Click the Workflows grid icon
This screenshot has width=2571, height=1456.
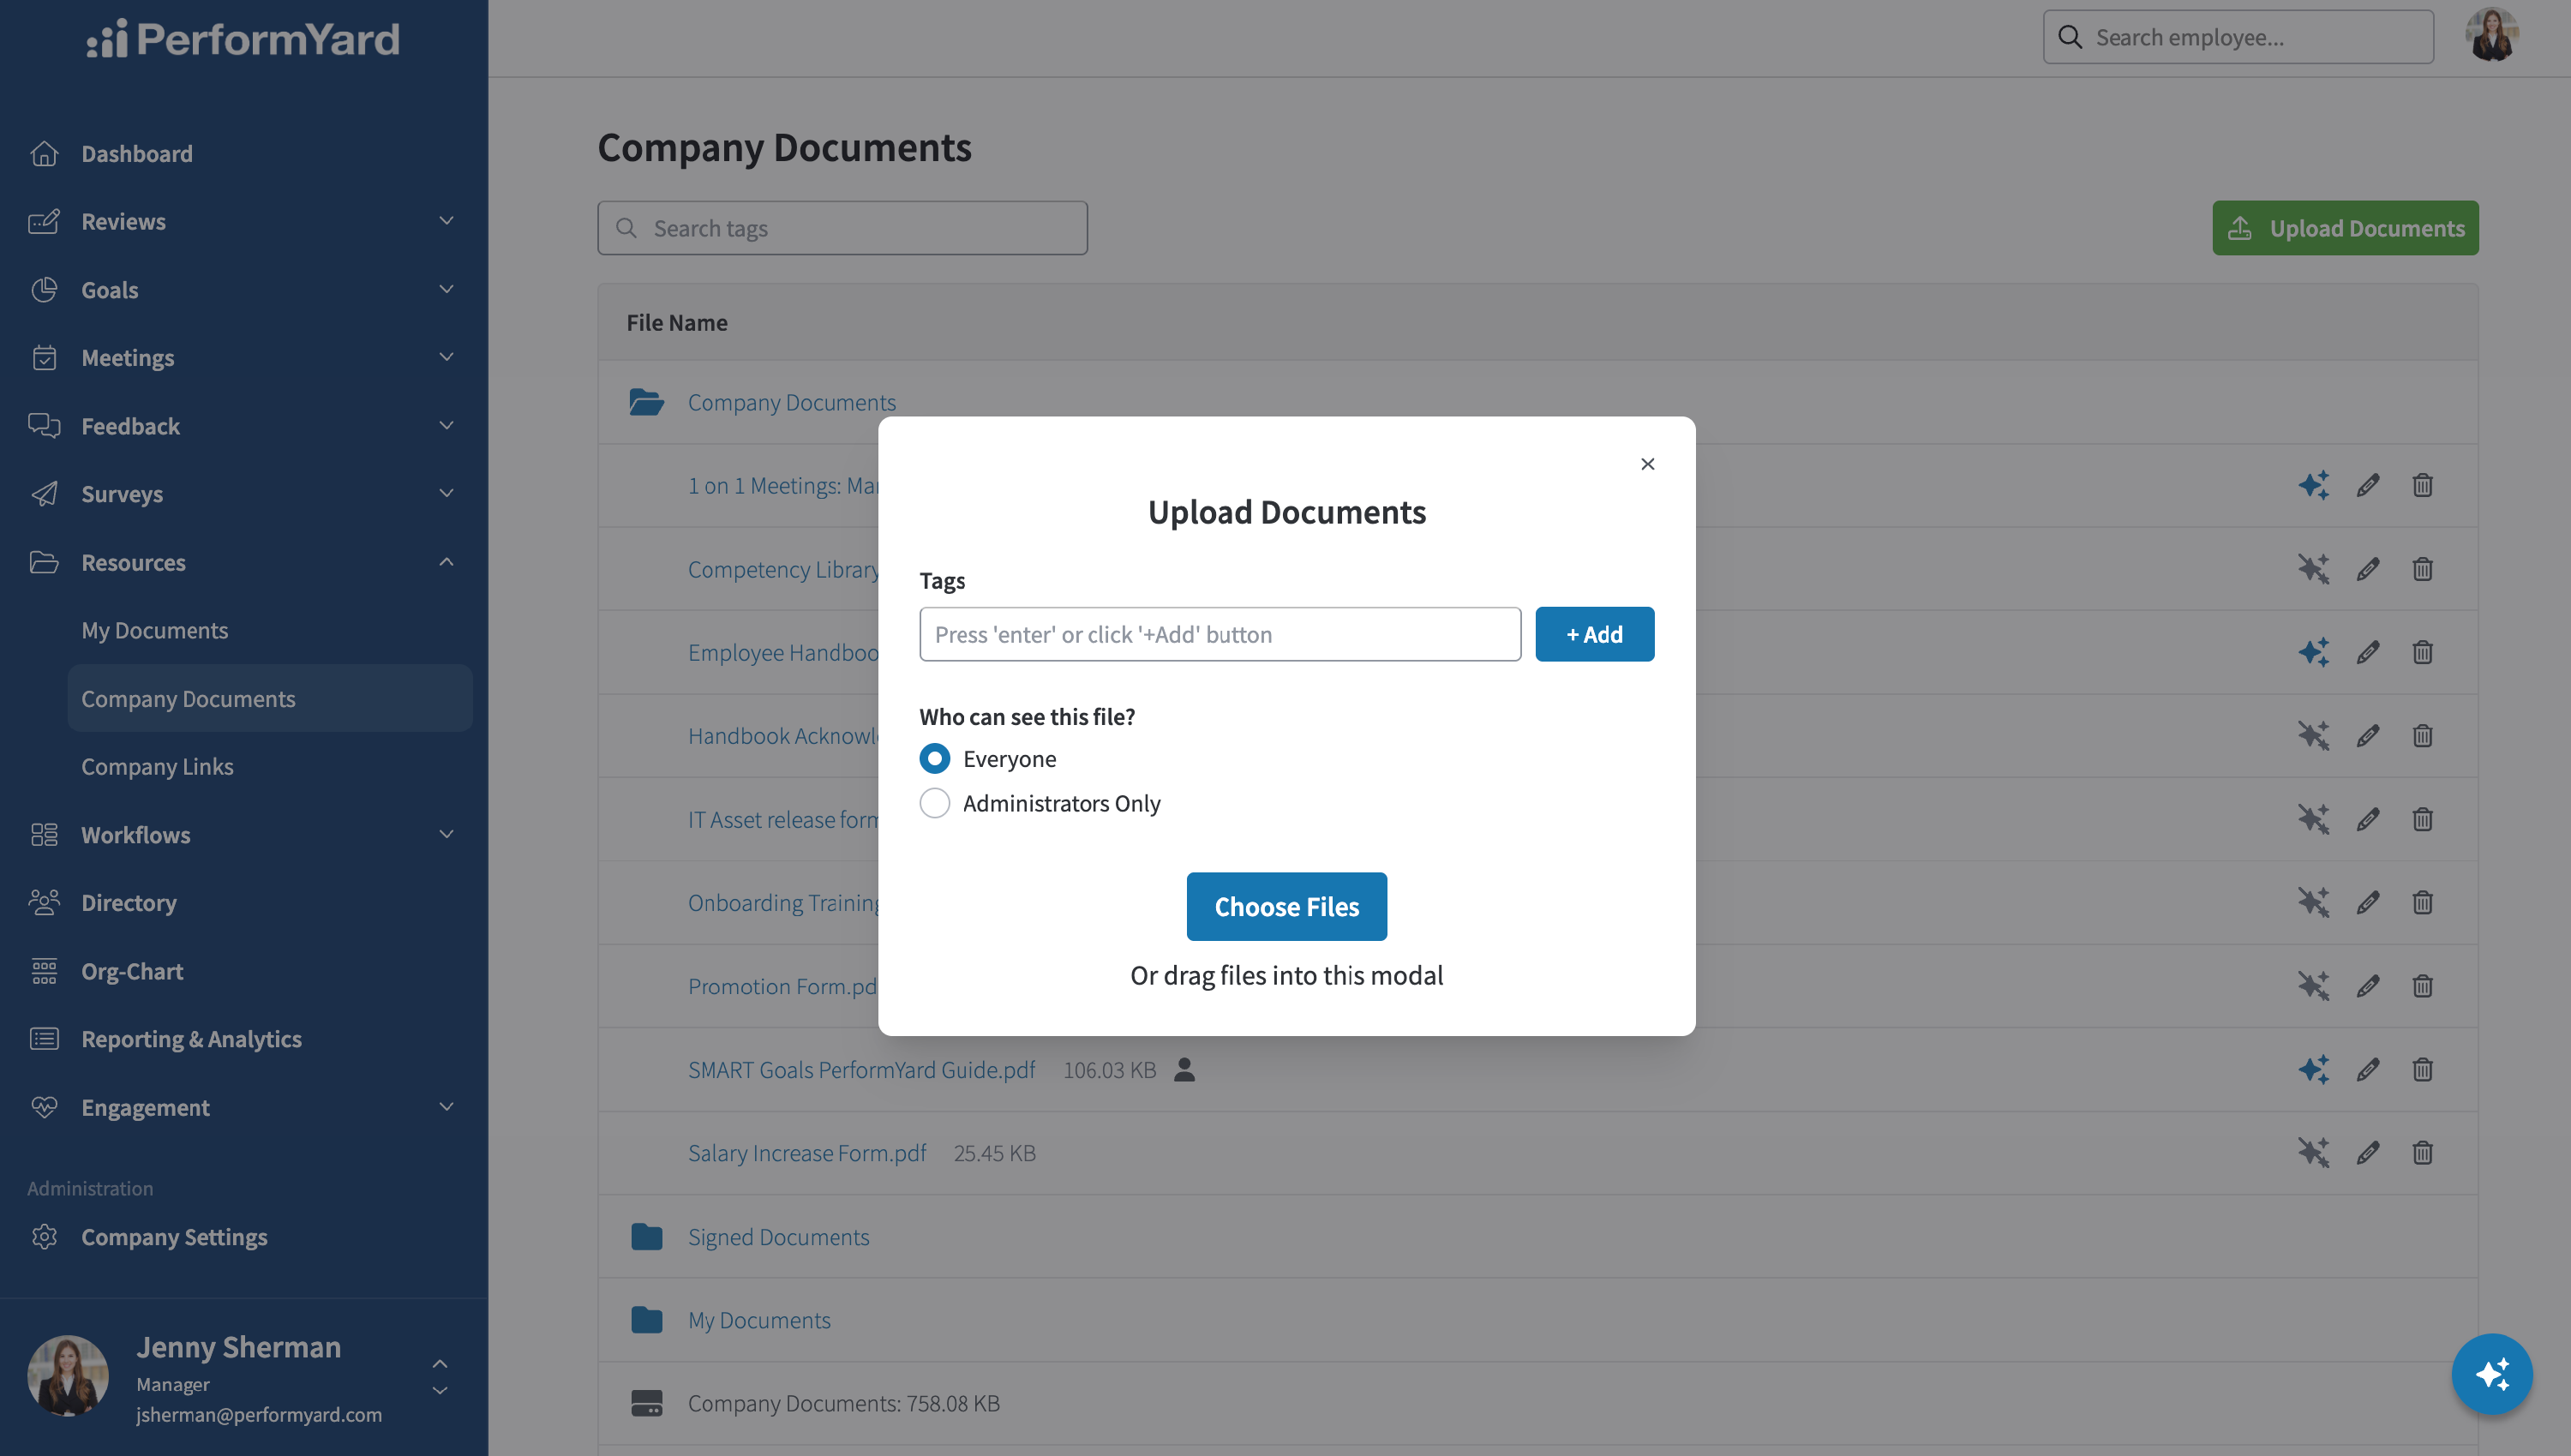tap(44, 834)
